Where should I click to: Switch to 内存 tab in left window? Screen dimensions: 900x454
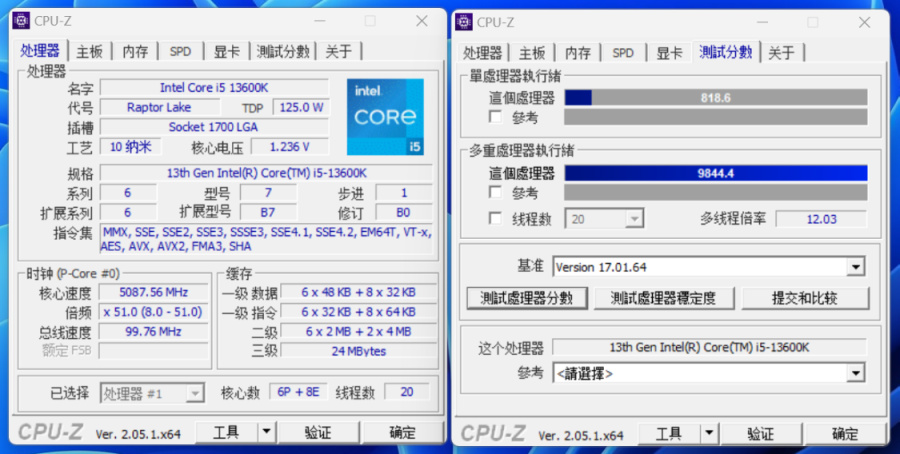(135, 52)
